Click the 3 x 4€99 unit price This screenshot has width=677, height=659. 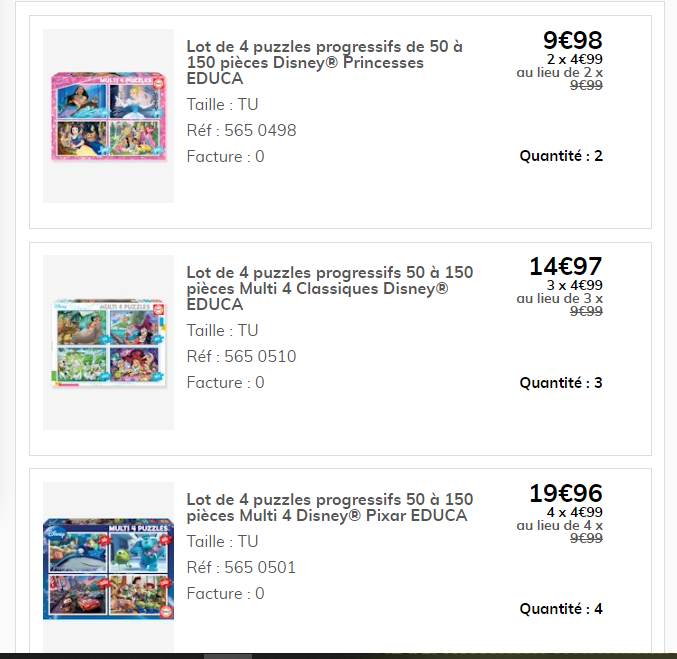pos(574,286)
